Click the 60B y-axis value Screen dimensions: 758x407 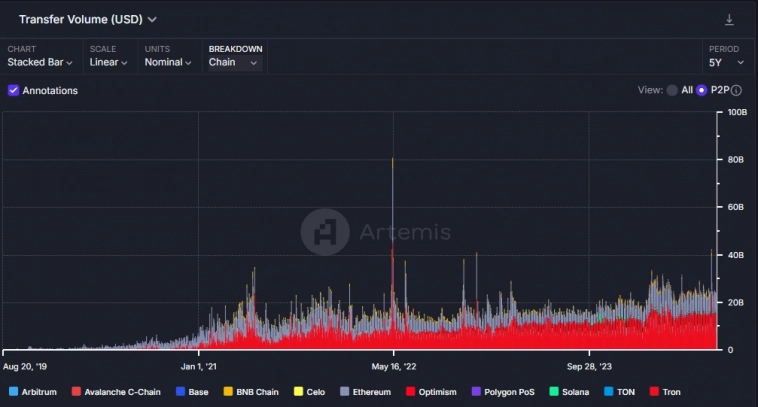[x=735, y=207]
